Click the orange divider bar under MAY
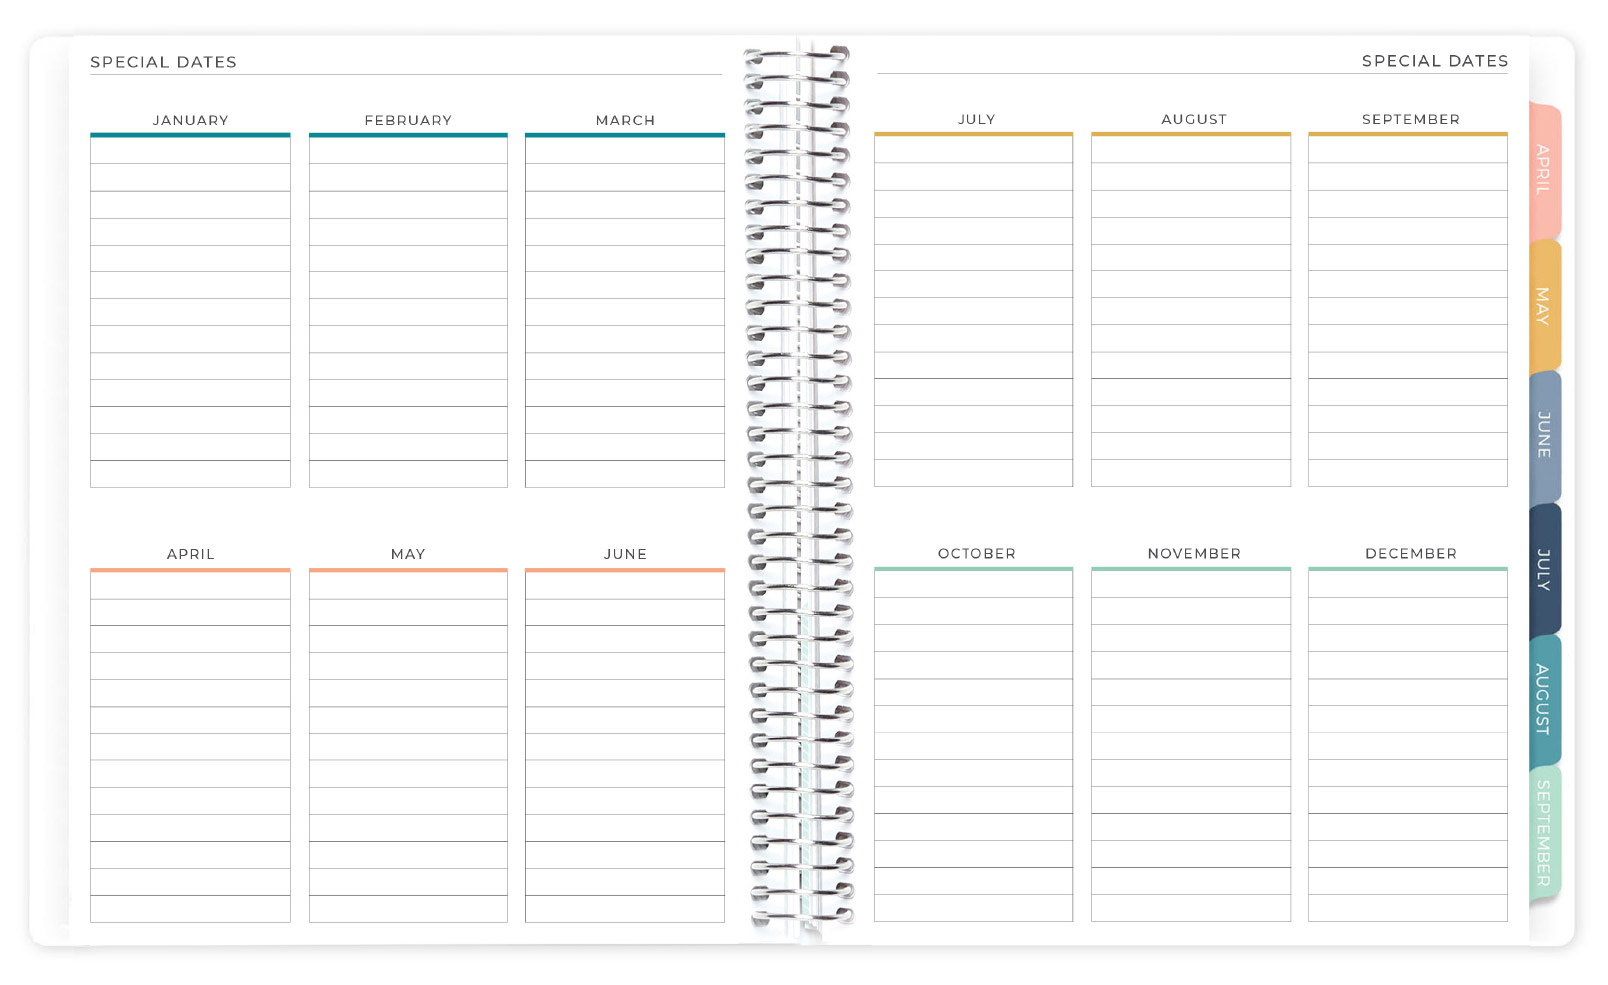This screenshot has height=985, width=1608. pos(407,570)
